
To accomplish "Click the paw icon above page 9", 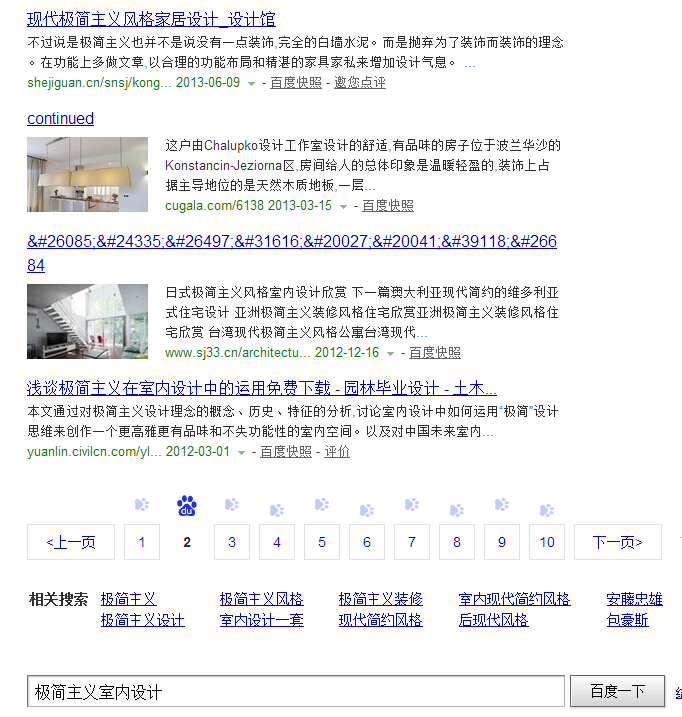I will (x=502, y=504).
